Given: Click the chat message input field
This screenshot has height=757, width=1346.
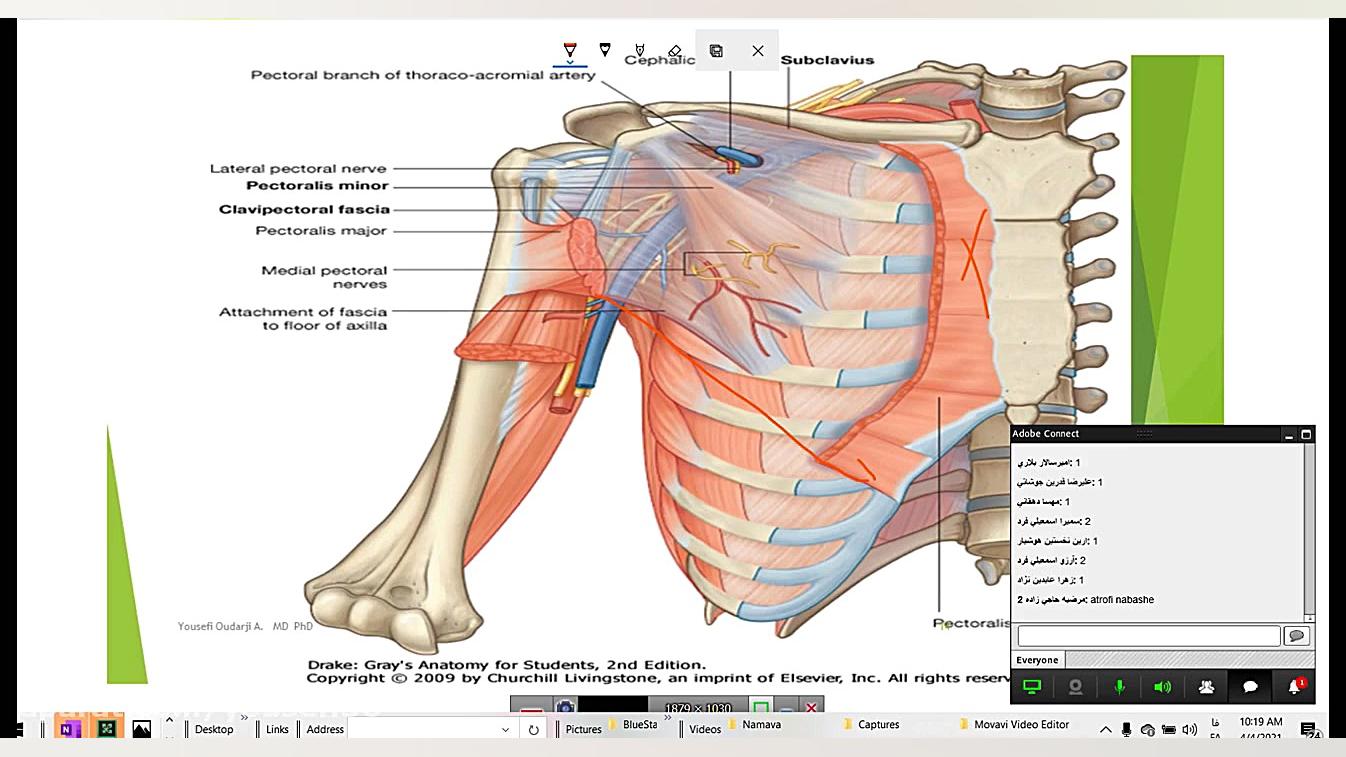Looking at the screenshot, I should coord(1149,636).
